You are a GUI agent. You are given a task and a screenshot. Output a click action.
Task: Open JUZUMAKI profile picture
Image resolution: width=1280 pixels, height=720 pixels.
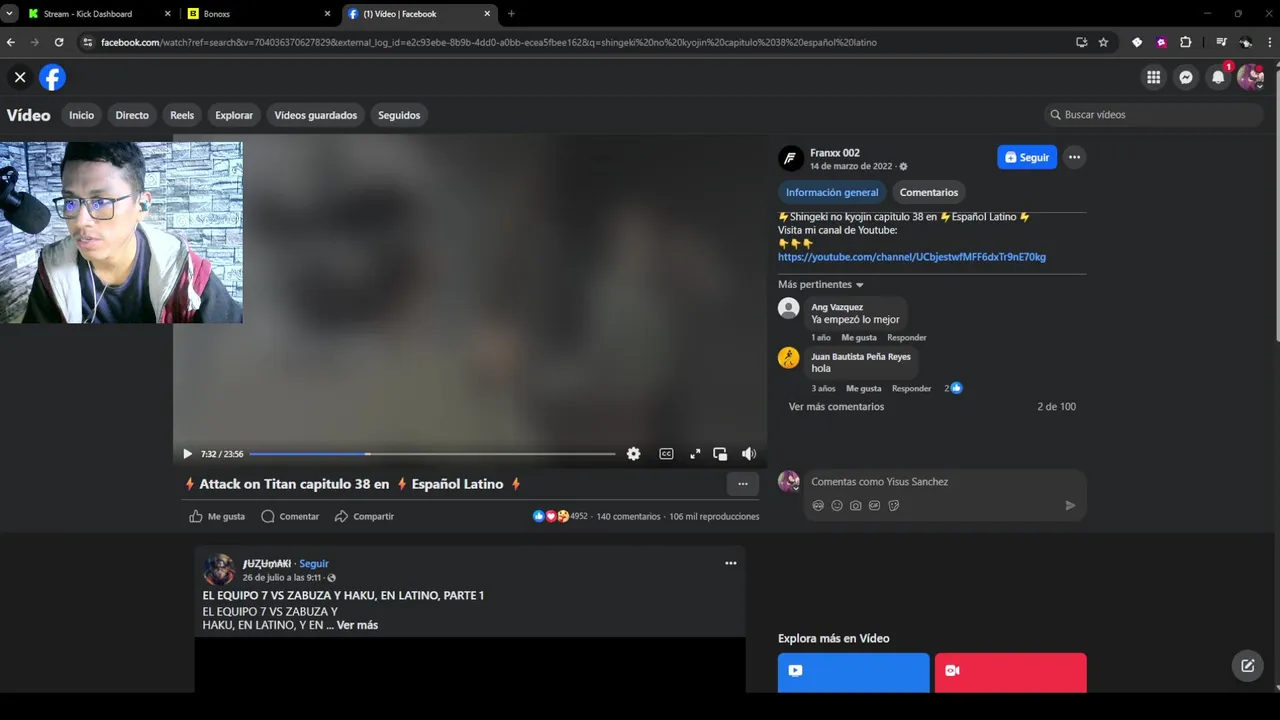click(x=219, y=570)
